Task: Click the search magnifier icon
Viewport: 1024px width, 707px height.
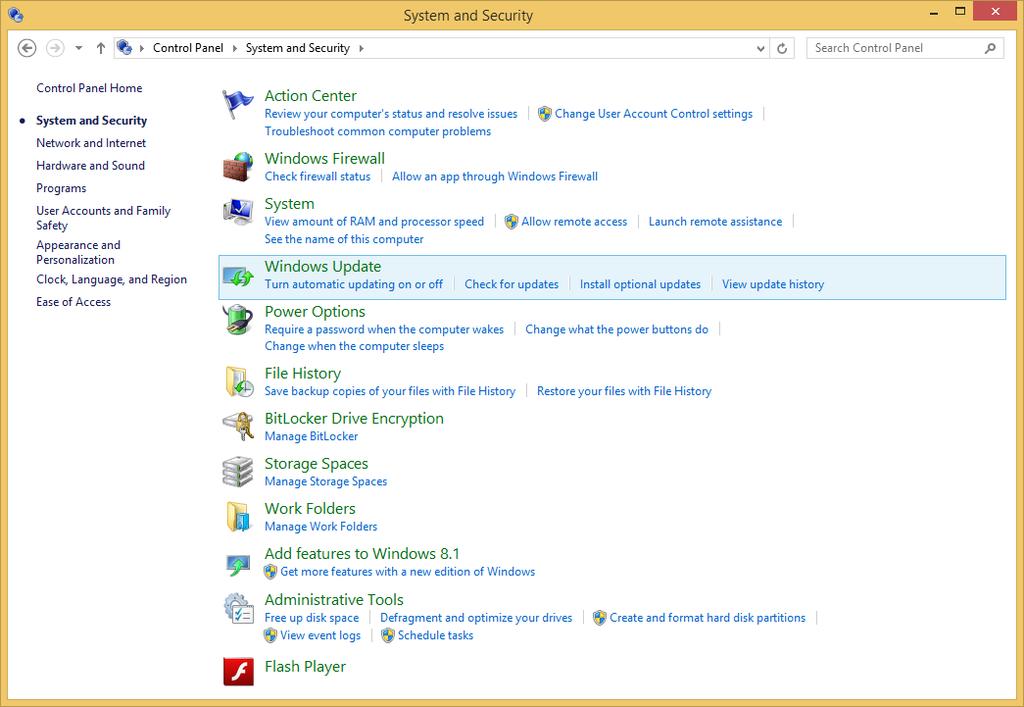Action: tap(990, 48)
